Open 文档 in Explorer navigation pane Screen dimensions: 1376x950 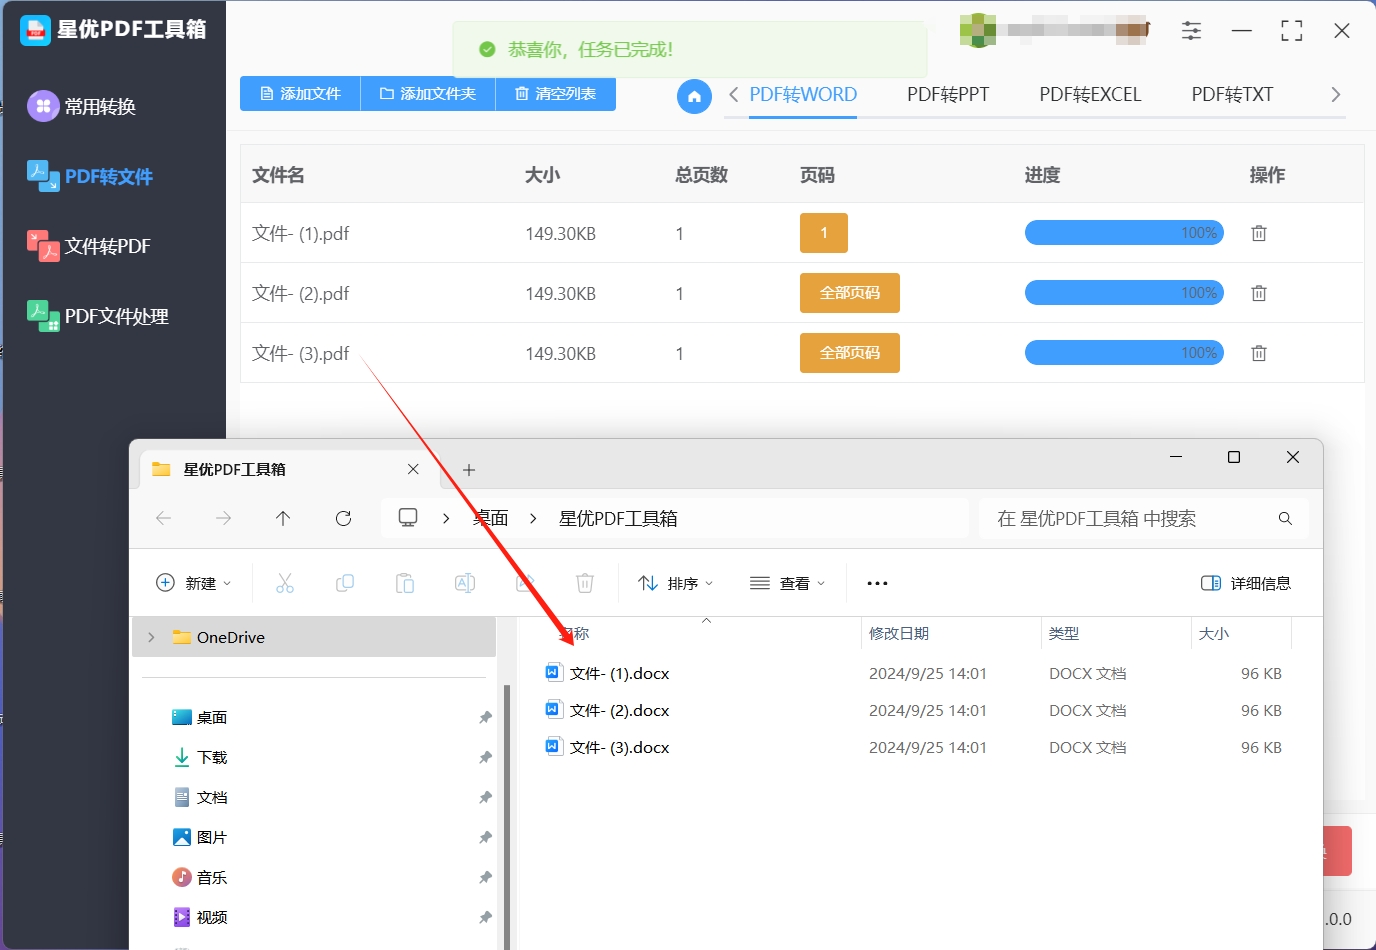coord(200,797)
